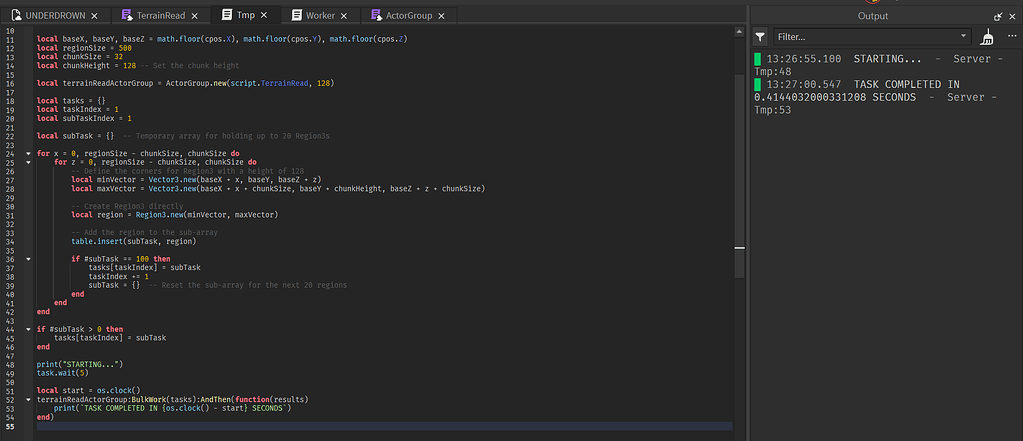The image size is (1023, 441).
Task: Switch to the Worker script tab
Action: click(x=320, y=16)
